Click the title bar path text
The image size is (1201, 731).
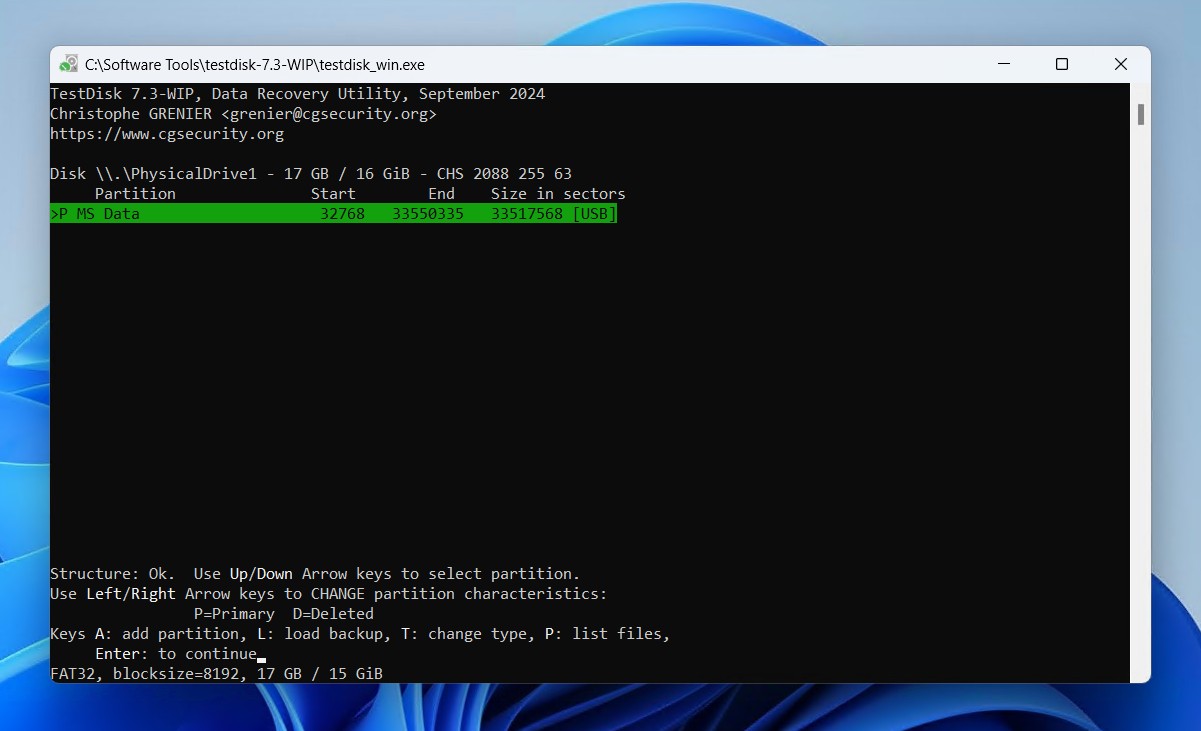[x=255, y=65]
